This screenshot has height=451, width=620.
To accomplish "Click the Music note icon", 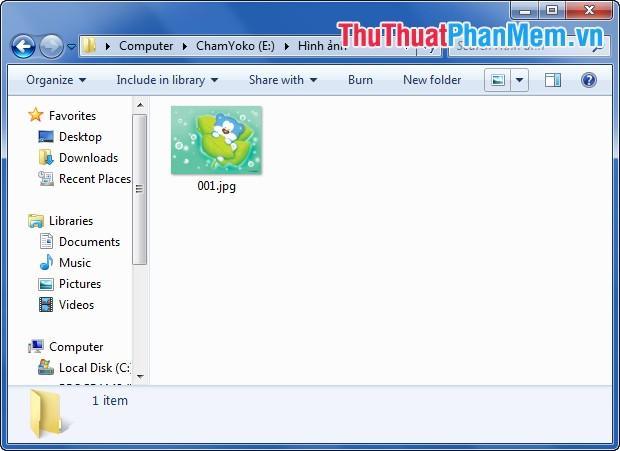I will (x=46, y=262).
